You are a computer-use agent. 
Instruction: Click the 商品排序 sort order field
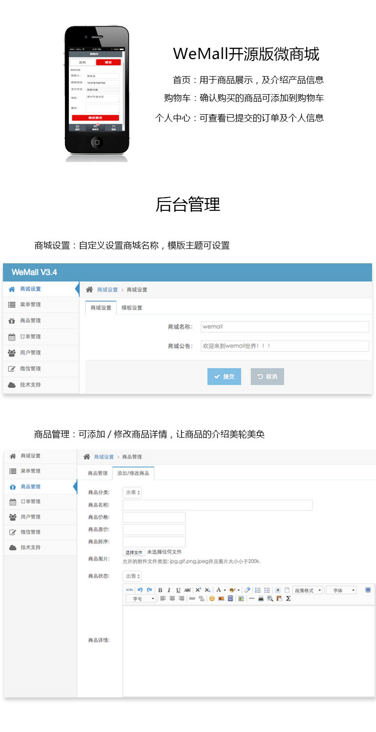154,542
